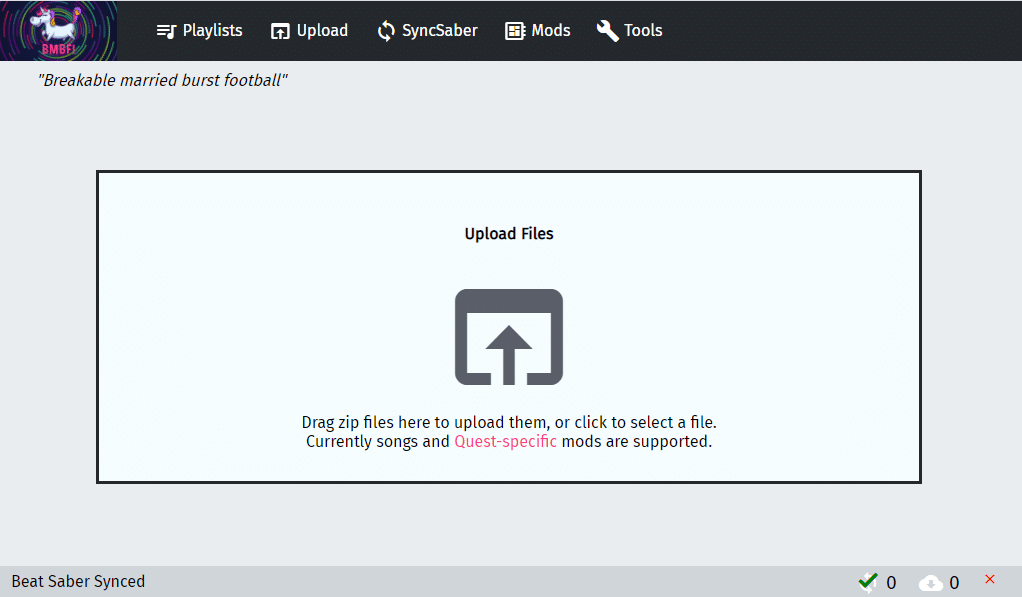
Task: Switch to the Mods tab
Action: (x=538, y=31)
